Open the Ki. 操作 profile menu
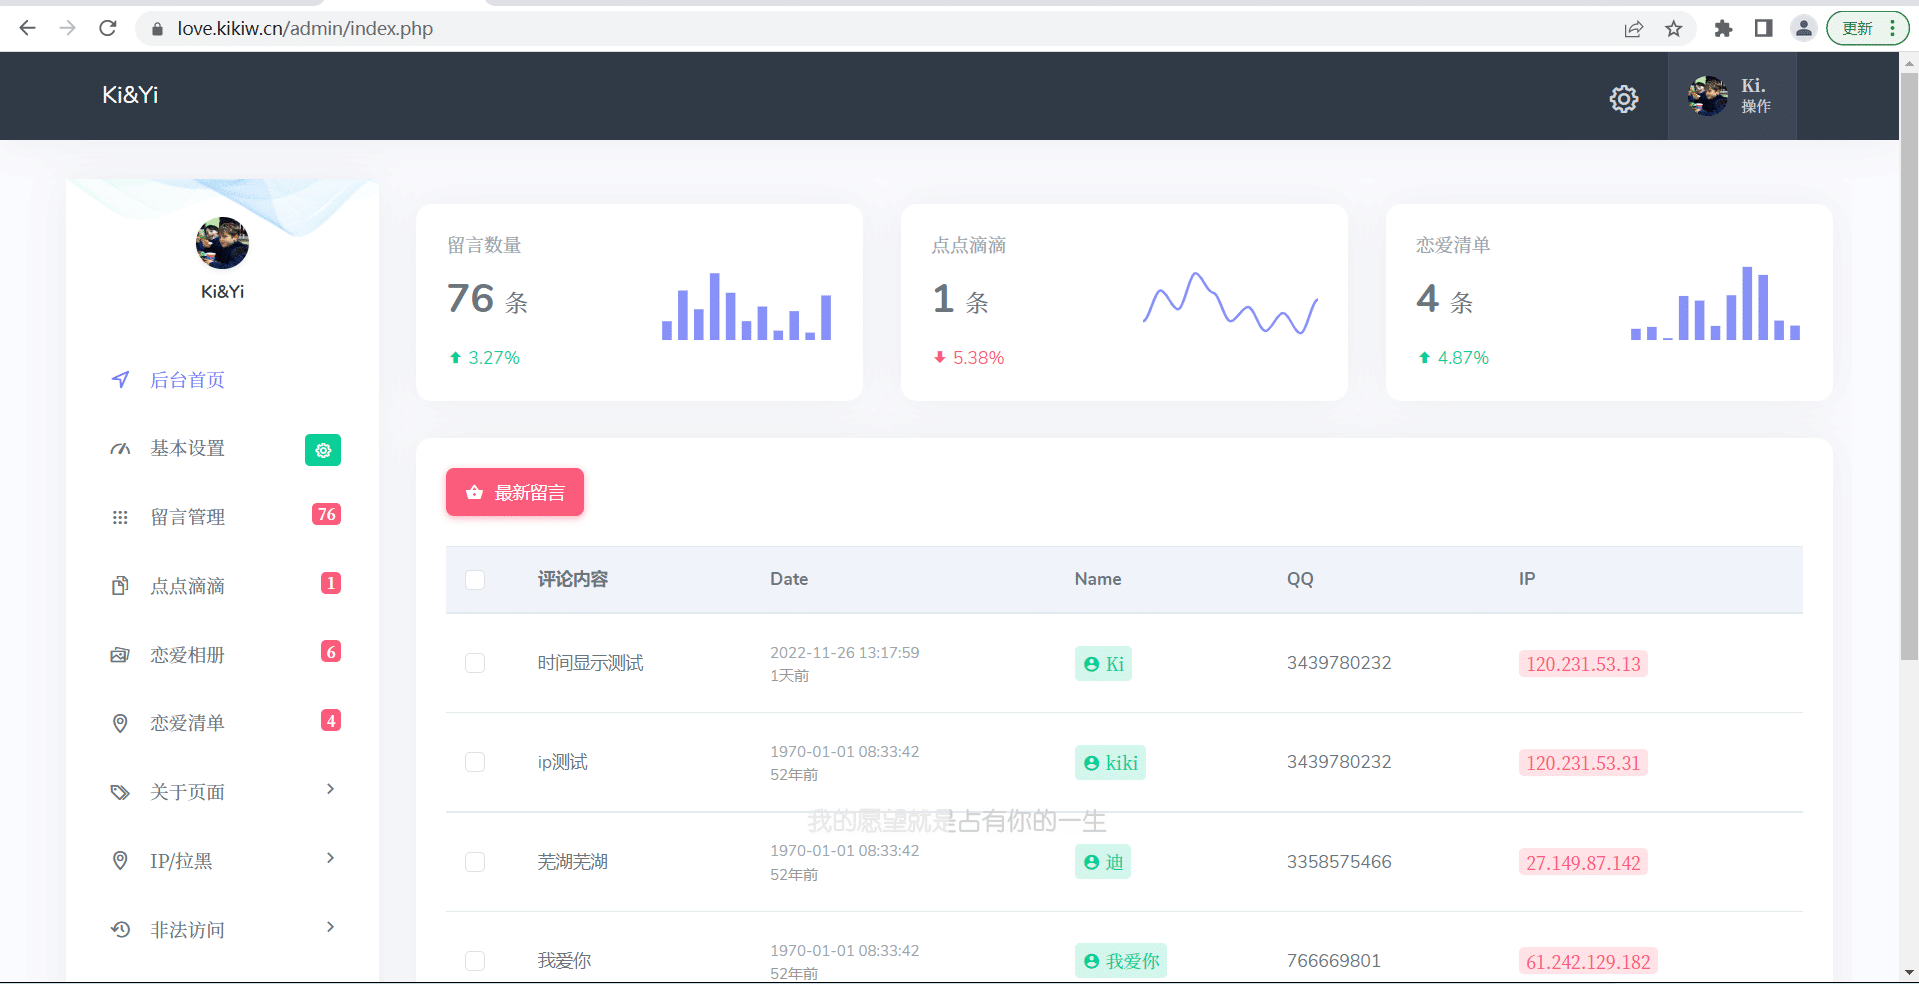This screenshot has width=1919, height=984. point(1732,95)
